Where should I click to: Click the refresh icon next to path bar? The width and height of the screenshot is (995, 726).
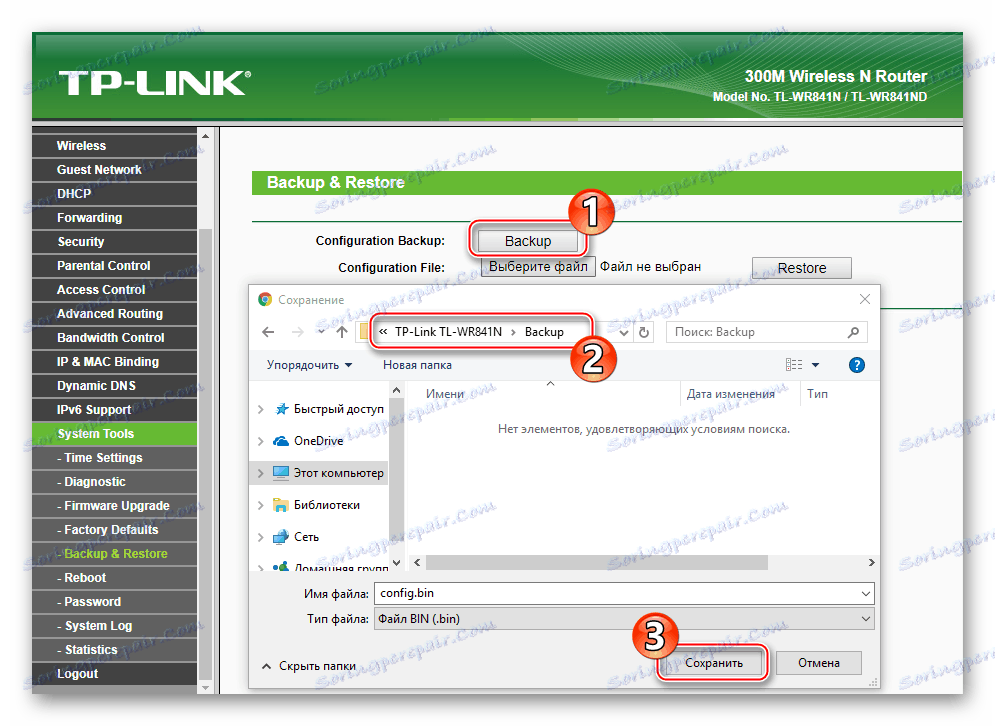pos(643,332)
